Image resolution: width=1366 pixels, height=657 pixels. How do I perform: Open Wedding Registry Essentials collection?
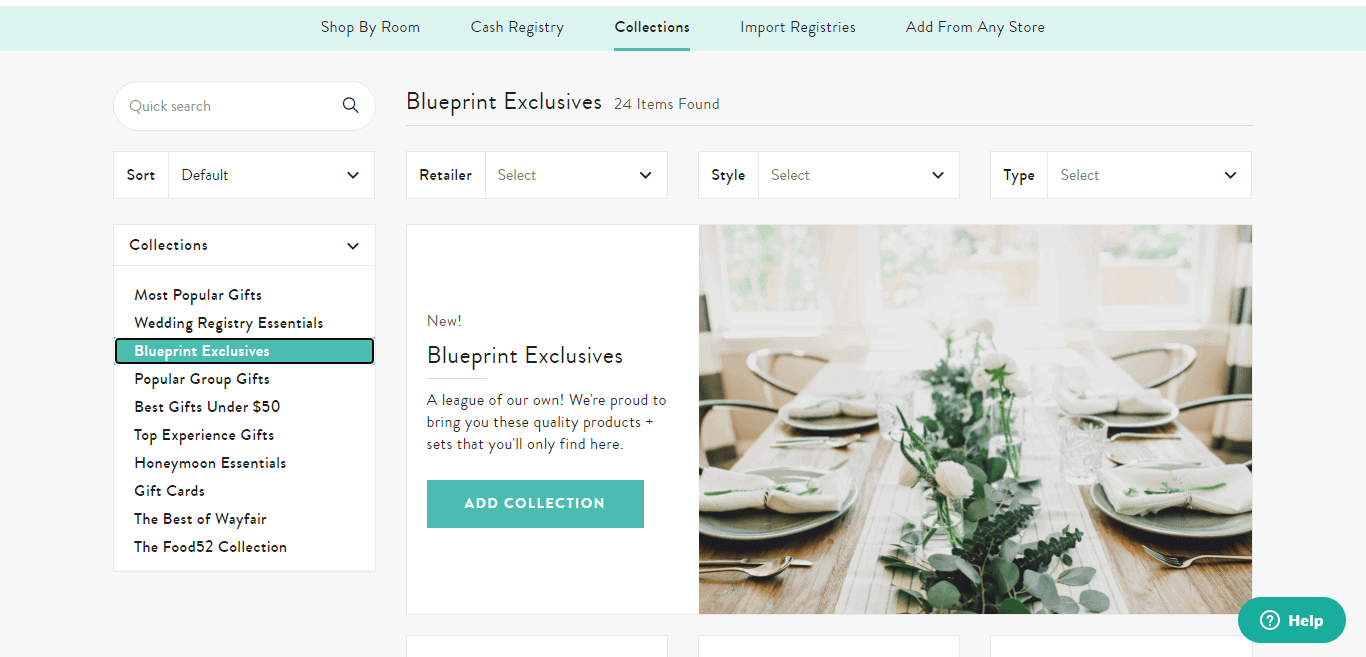coord(229,323)
